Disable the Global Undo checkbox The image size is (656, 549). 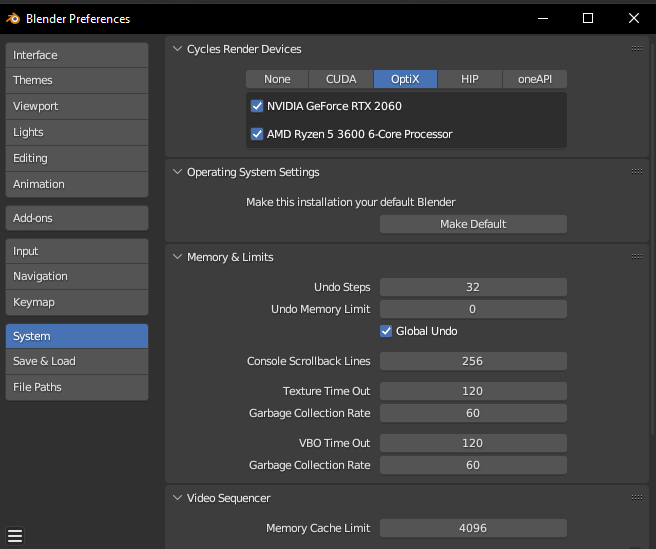tap(386, 331)
